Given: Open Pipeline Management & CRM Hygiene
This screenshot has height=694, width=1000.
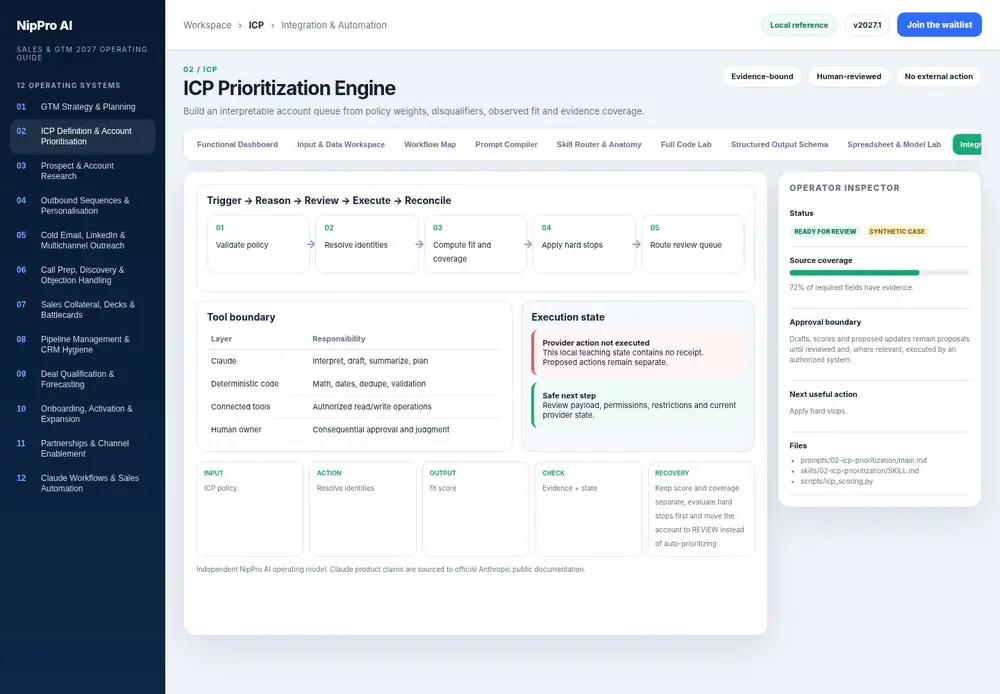Looking at the screenshot, I should pyautogui.click(x=82, y=344).
